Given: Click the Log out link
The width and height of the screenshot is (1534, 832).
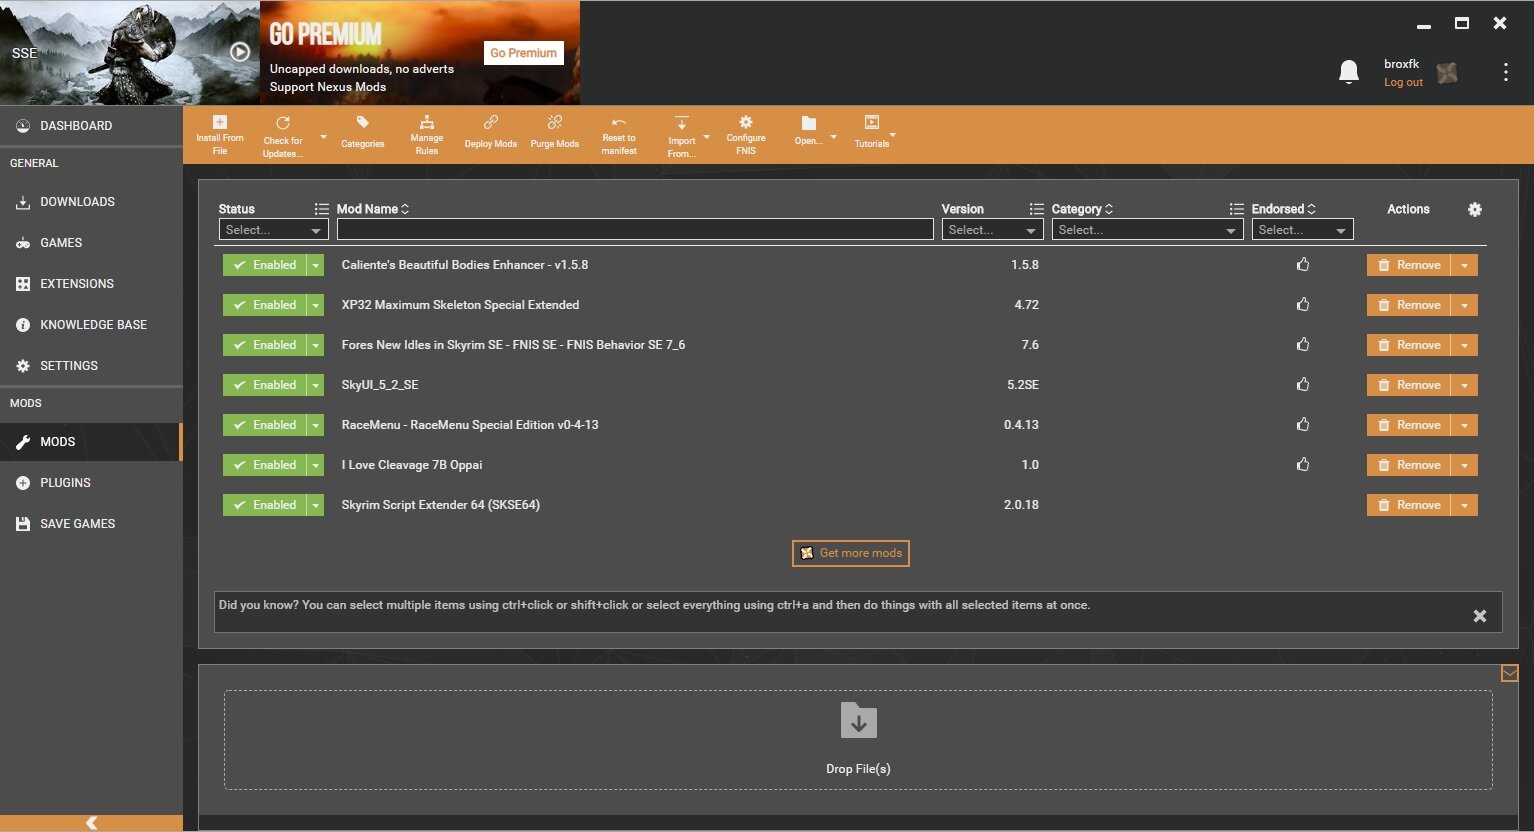Looking at the screenshot, I should (1403, 83).
